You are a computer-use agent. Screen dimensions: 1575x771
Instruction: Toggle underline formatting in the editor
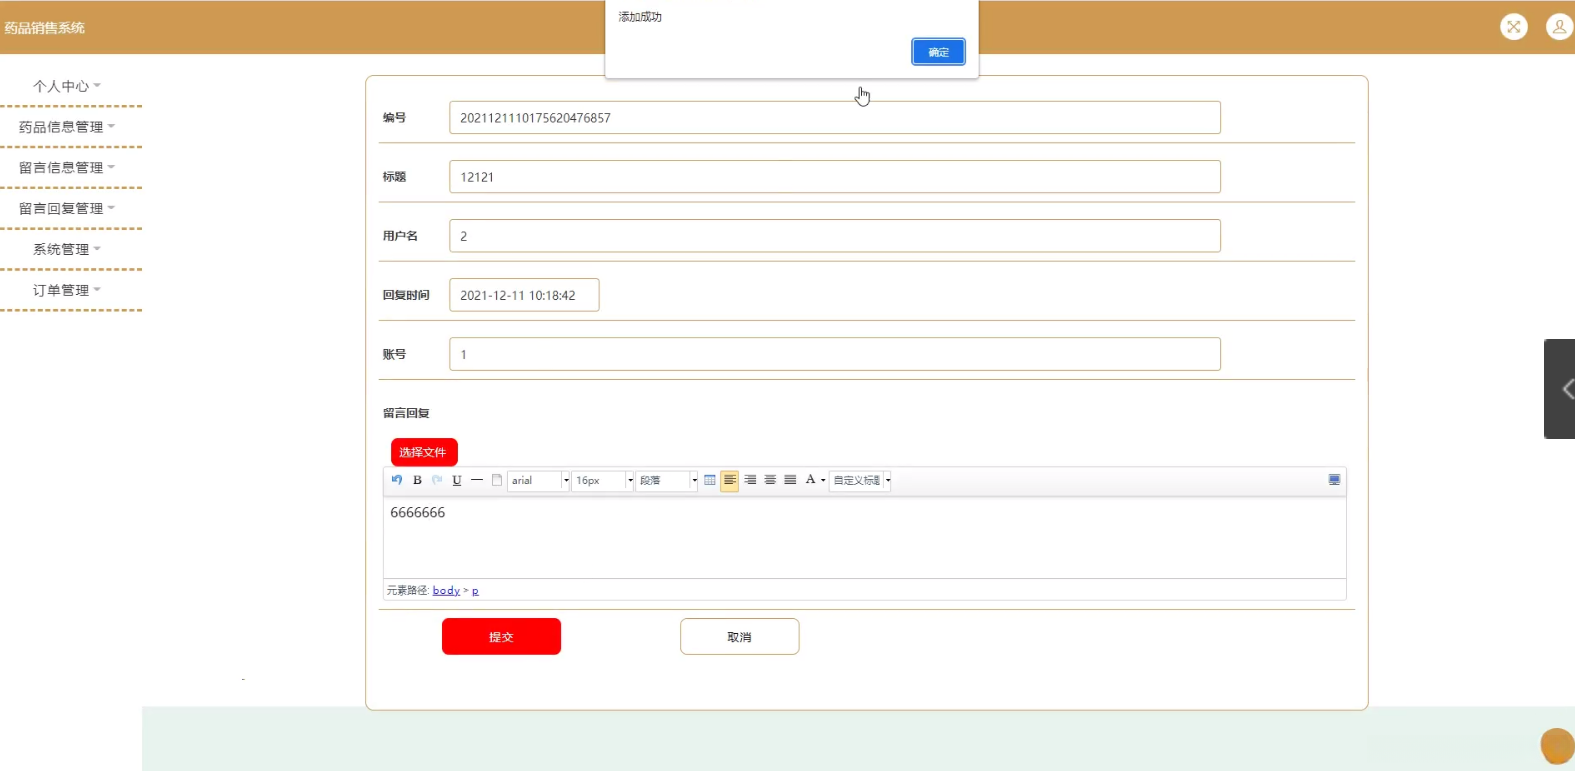coord(457,480)
